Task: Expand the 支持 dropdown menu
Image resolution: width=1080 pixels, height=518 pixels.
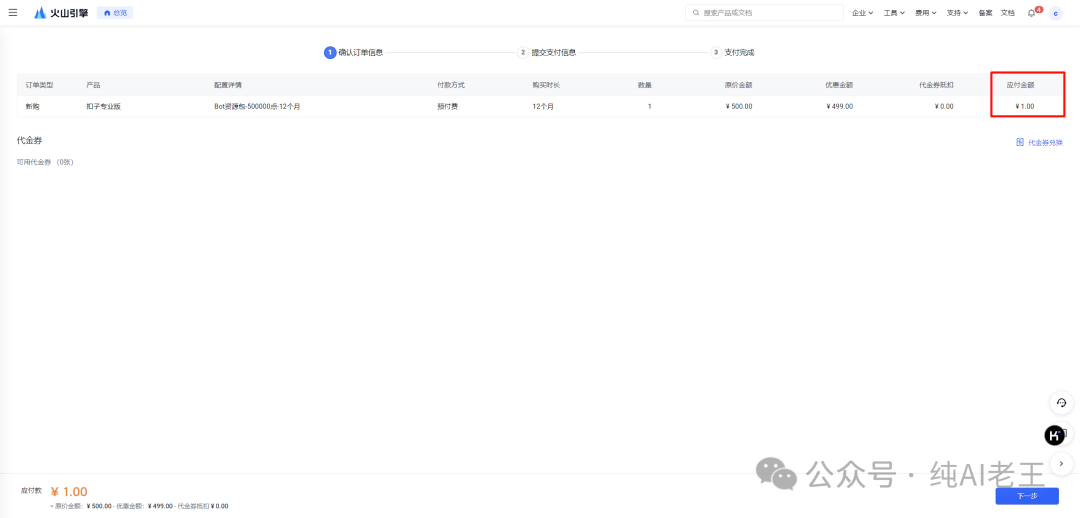Action: click(x=957, y=12)
